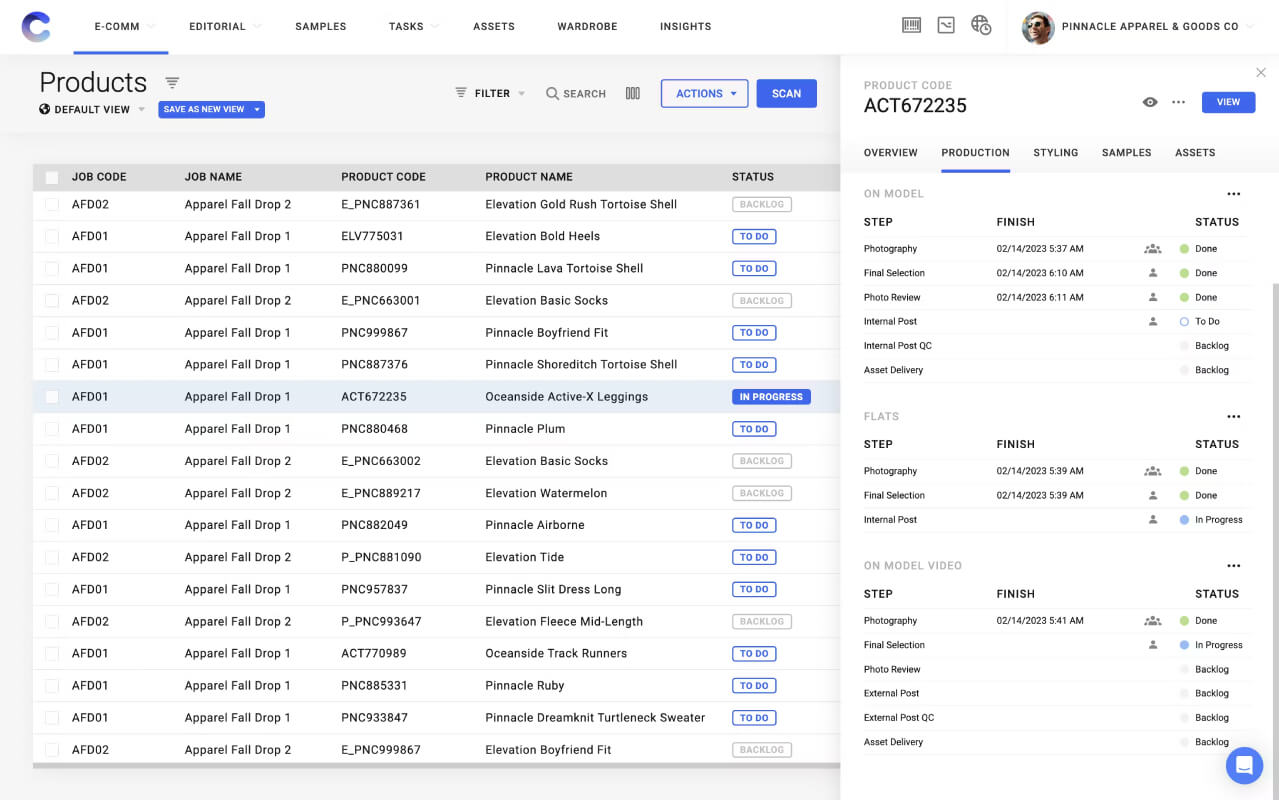Open the activity chart icon in header

(946, 26)
